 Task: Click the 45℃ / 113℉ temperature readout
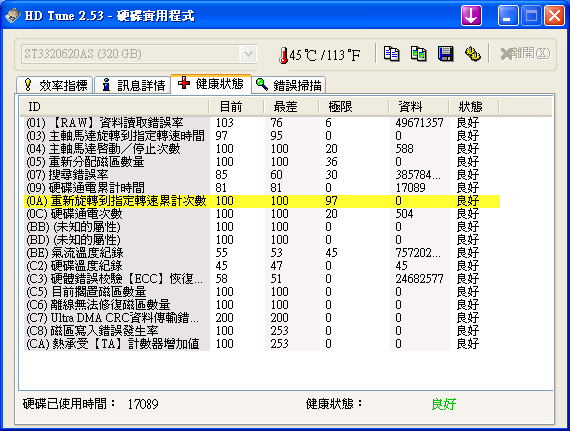pos(325,55)
